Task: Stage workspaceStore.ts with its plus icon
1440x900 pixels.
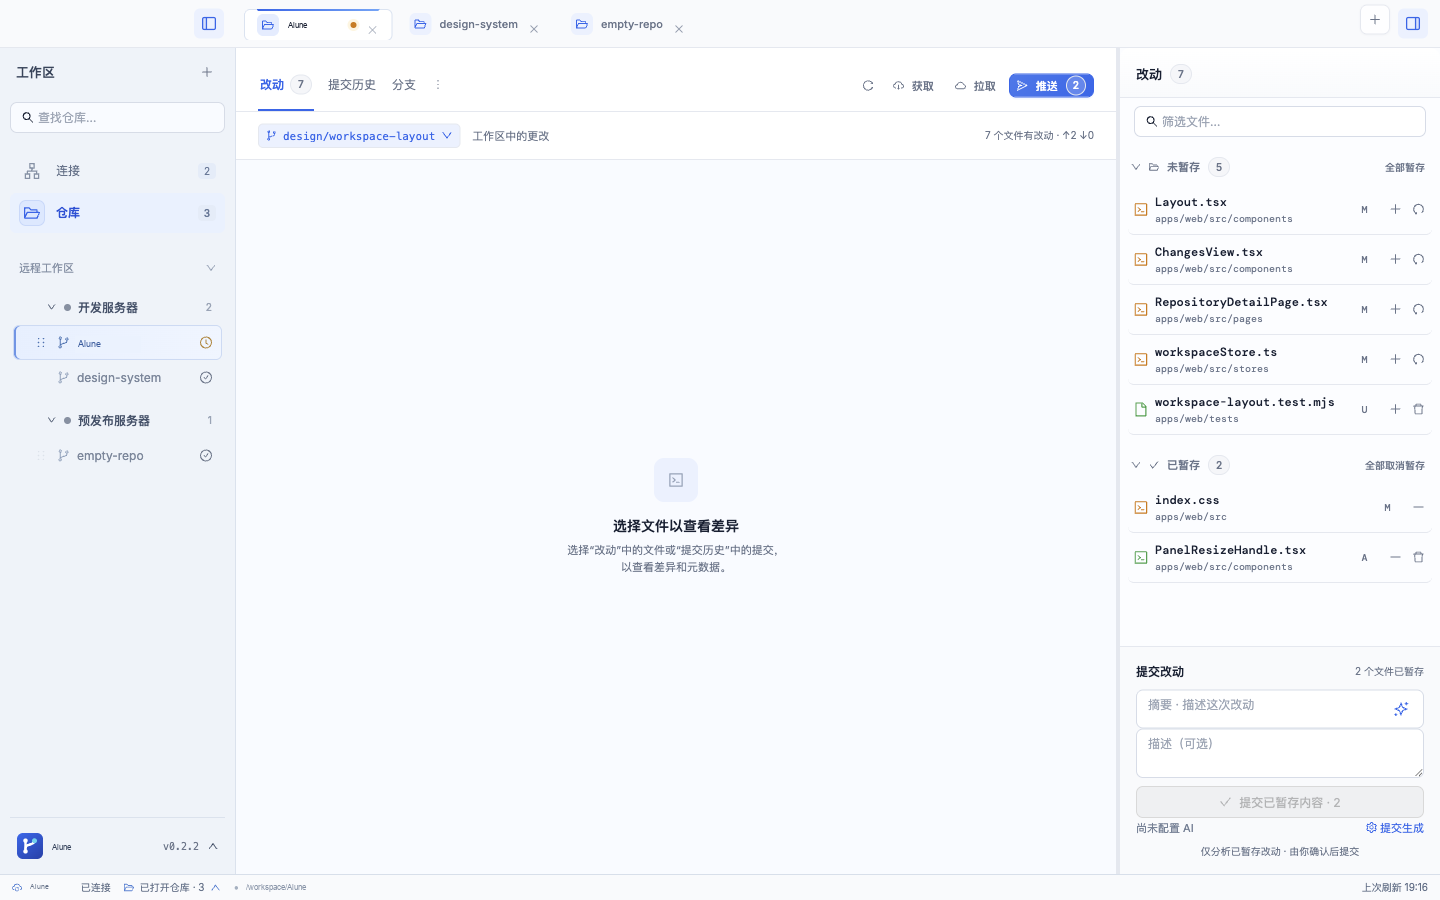Action: click(1395, 359)
